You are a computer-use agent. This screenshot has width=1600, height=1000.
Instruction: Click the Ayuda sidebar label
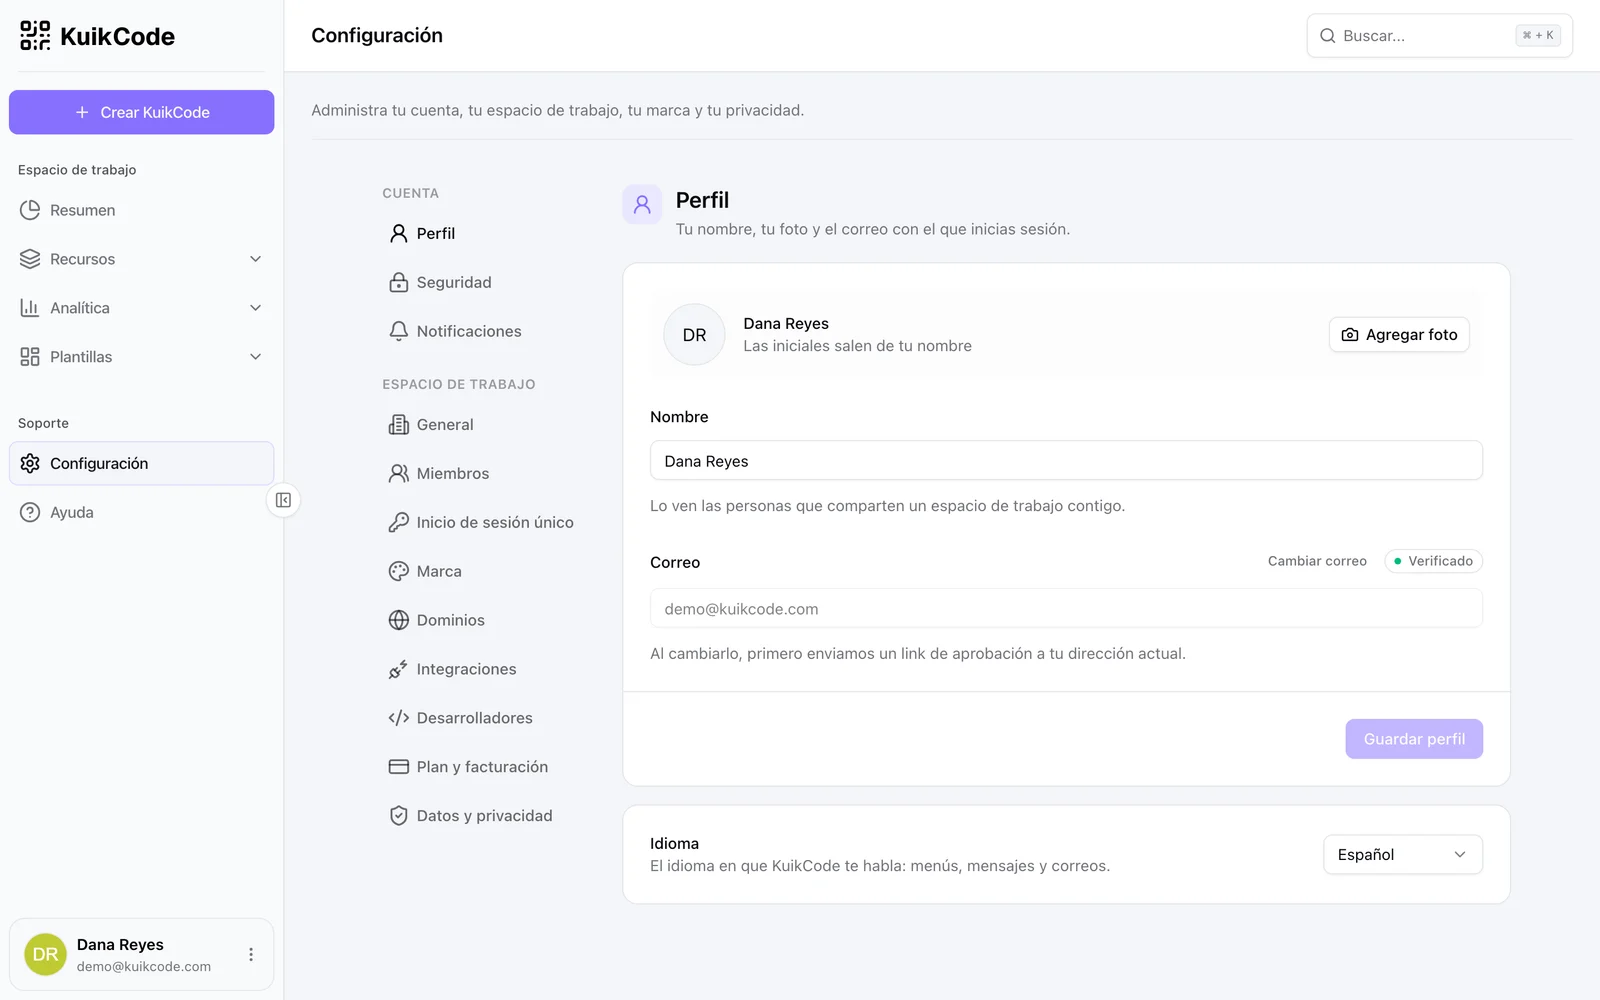click(72, 512)
